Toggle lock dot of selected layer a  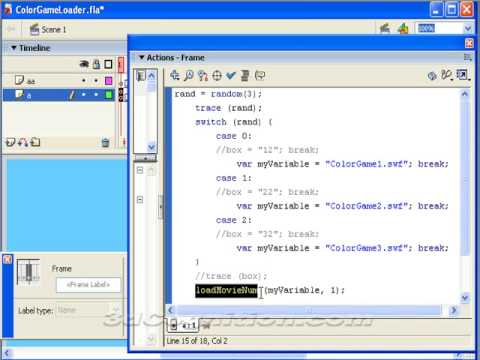point(96,95)
